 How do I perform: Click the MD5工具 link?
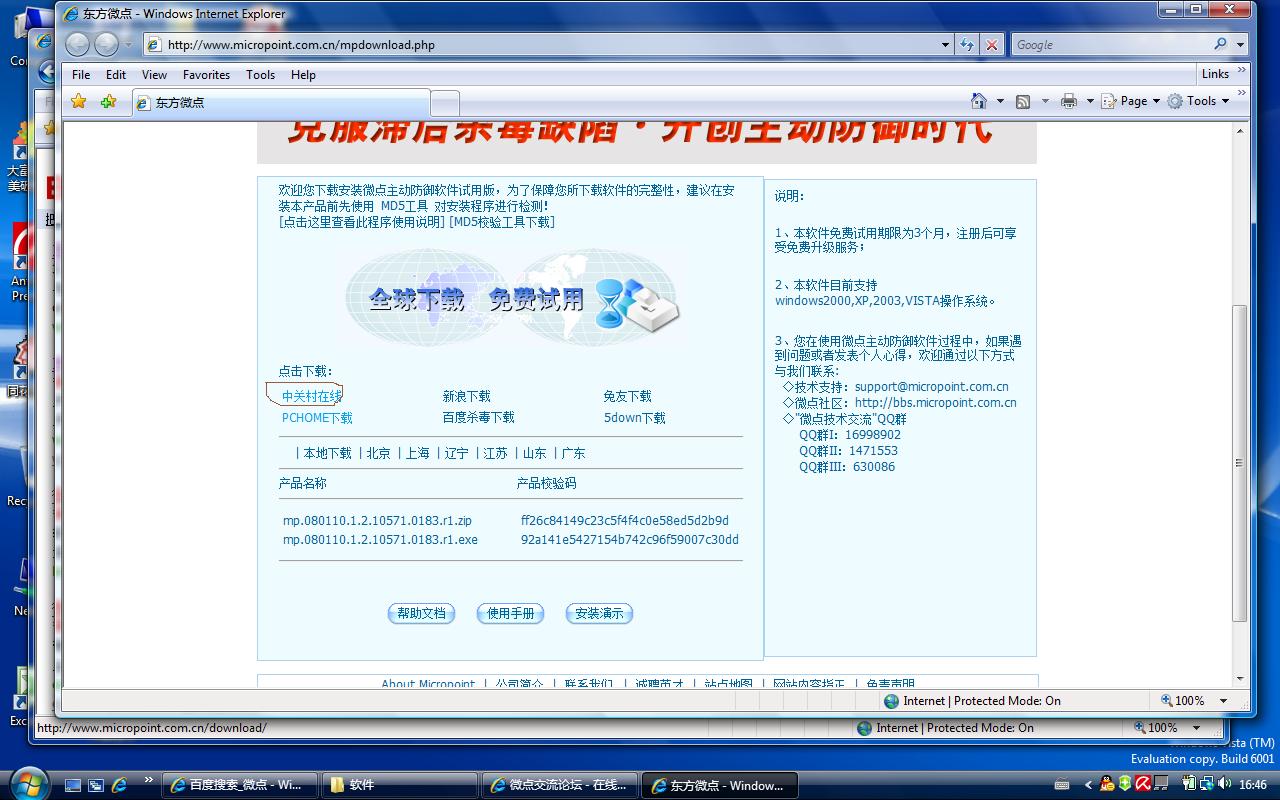tap(404, 206)
